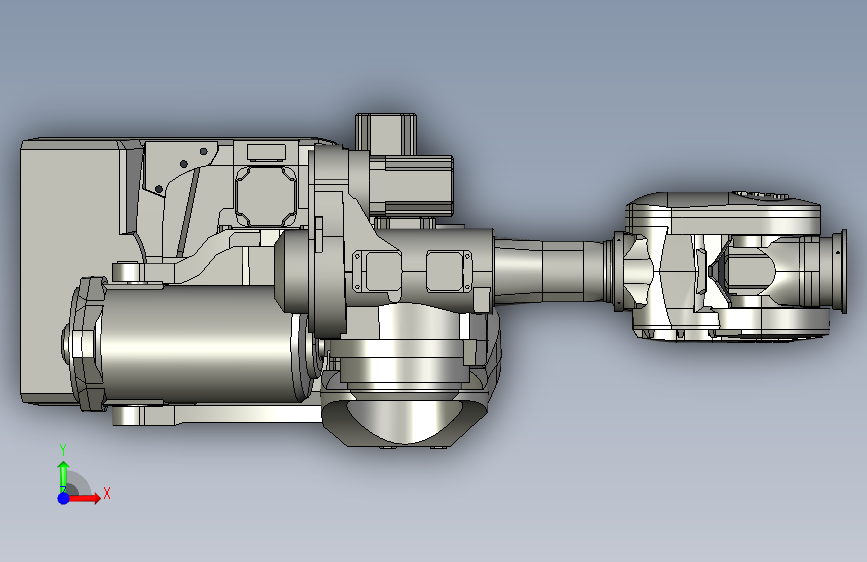The width and height of the screenshot is (867, 562).
Task: Click the blue Z axis origin ball
Action: 64,498
